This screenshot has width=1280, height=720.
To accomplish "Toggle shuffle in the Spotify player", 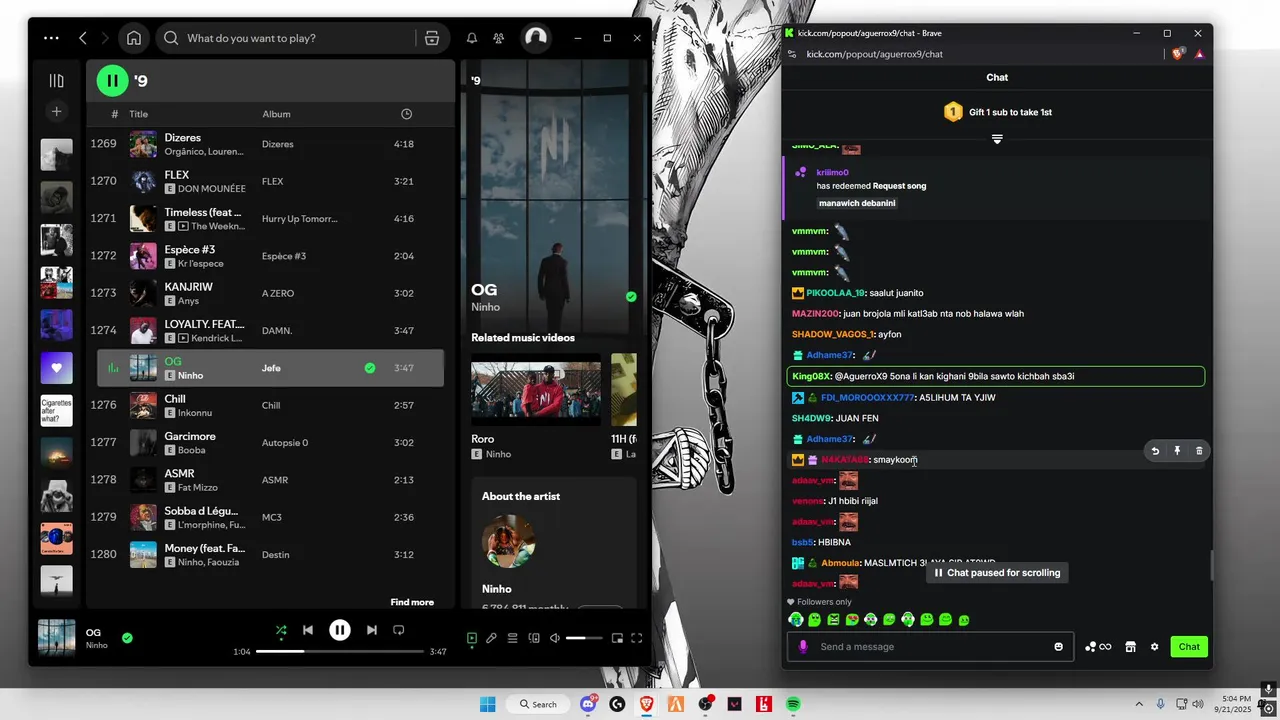I will [x=281, y=630].
